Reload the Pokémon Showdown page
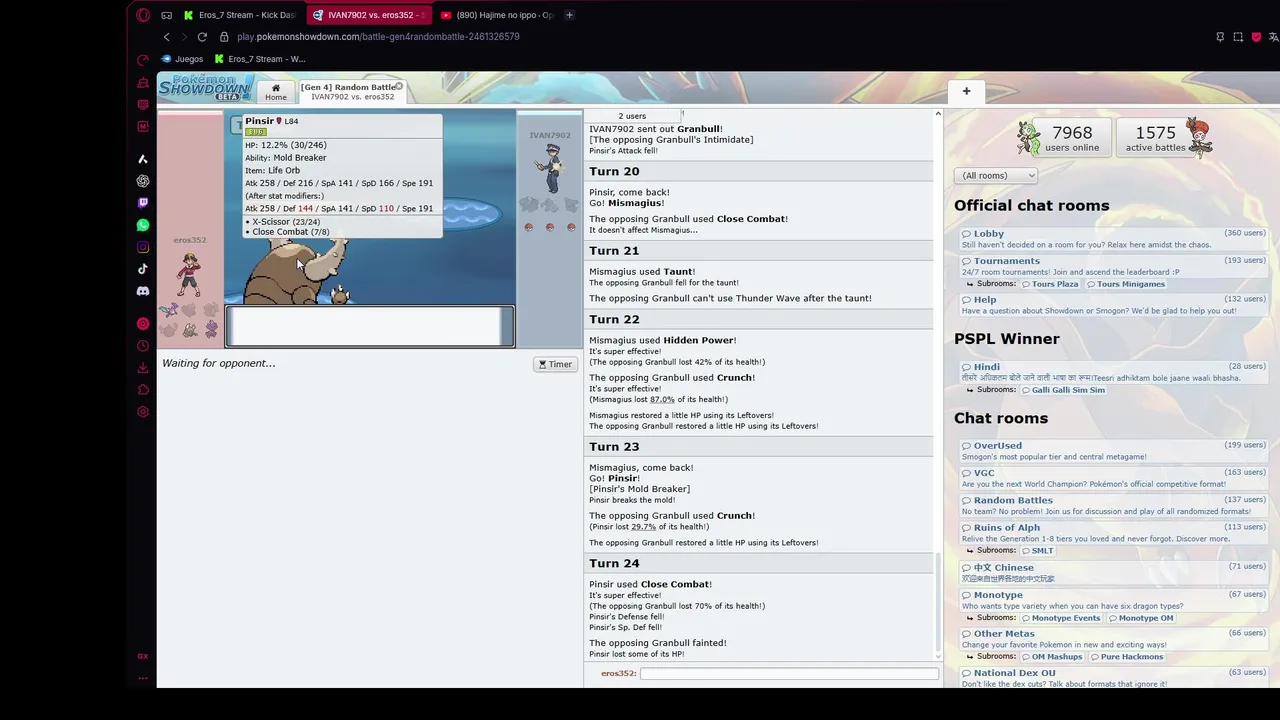The height and width of the screenshot is (720, 1280). pyautogui.click(x=202, y=37)
